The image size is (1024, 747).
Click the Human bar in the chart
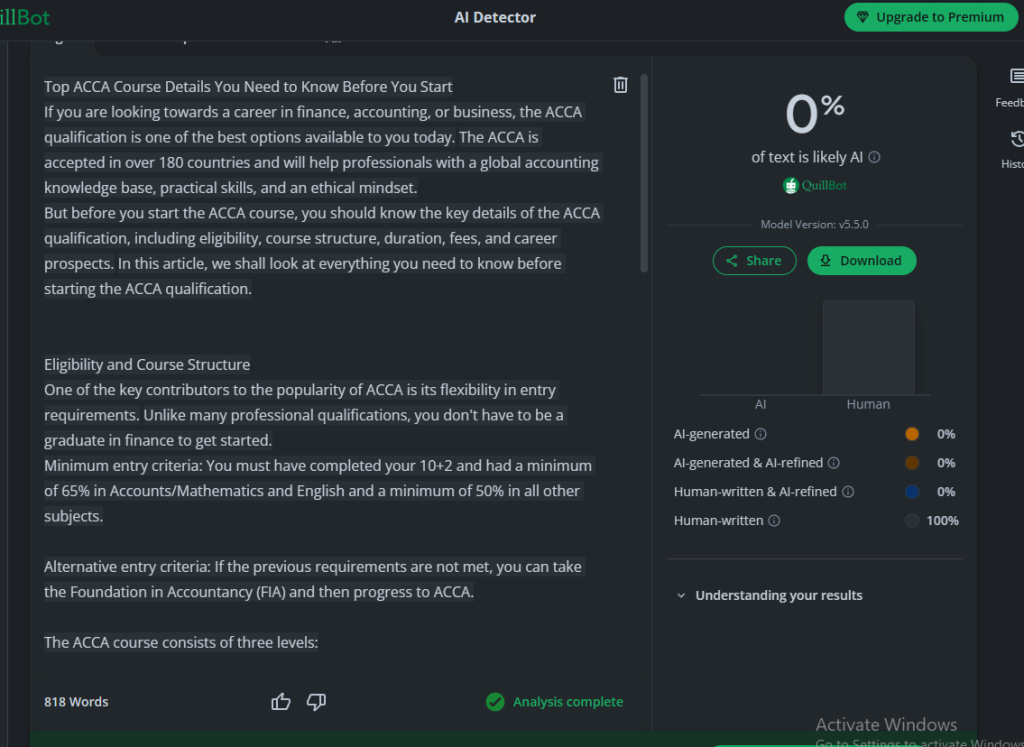coord(868,348)
